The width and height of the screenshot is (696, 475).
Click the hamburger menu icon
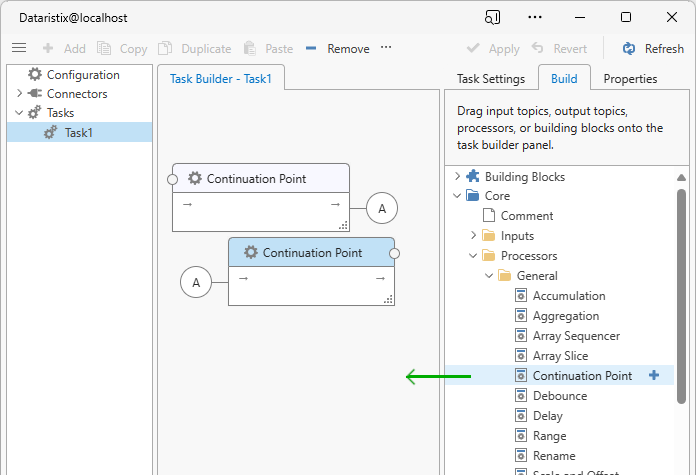tap(18, 48)
